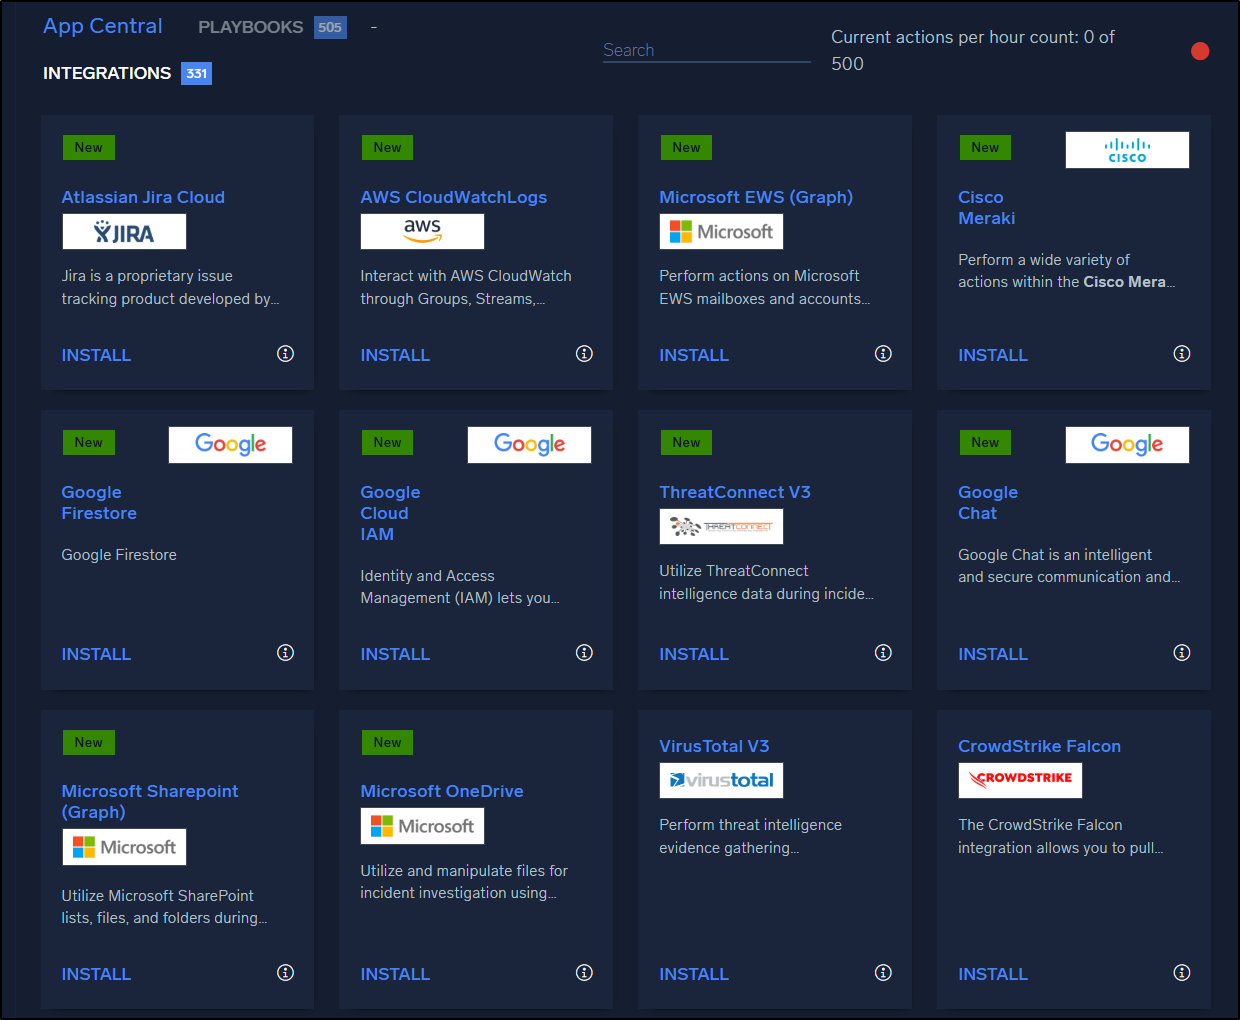Open info icon for Atlassian Jira Cloud
Image resolution: width=1240 pixels, height=1020 pixels.
(285, 353)
